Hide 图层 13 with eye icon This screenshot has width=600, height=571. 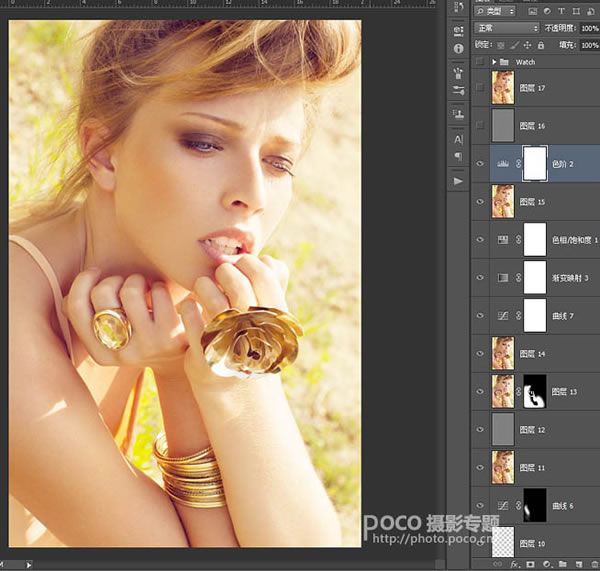click(480, 392)
